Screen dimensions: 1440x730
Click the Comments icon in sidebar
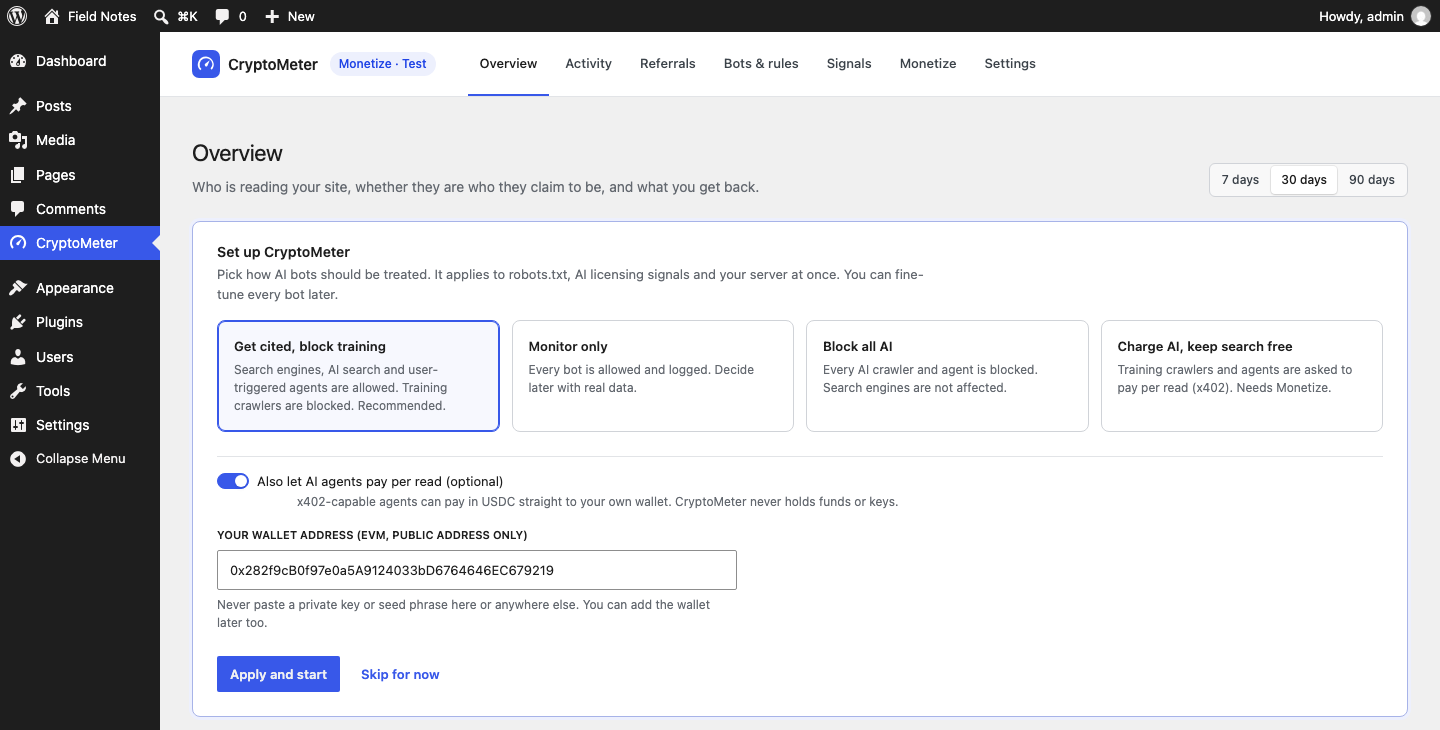18,209
